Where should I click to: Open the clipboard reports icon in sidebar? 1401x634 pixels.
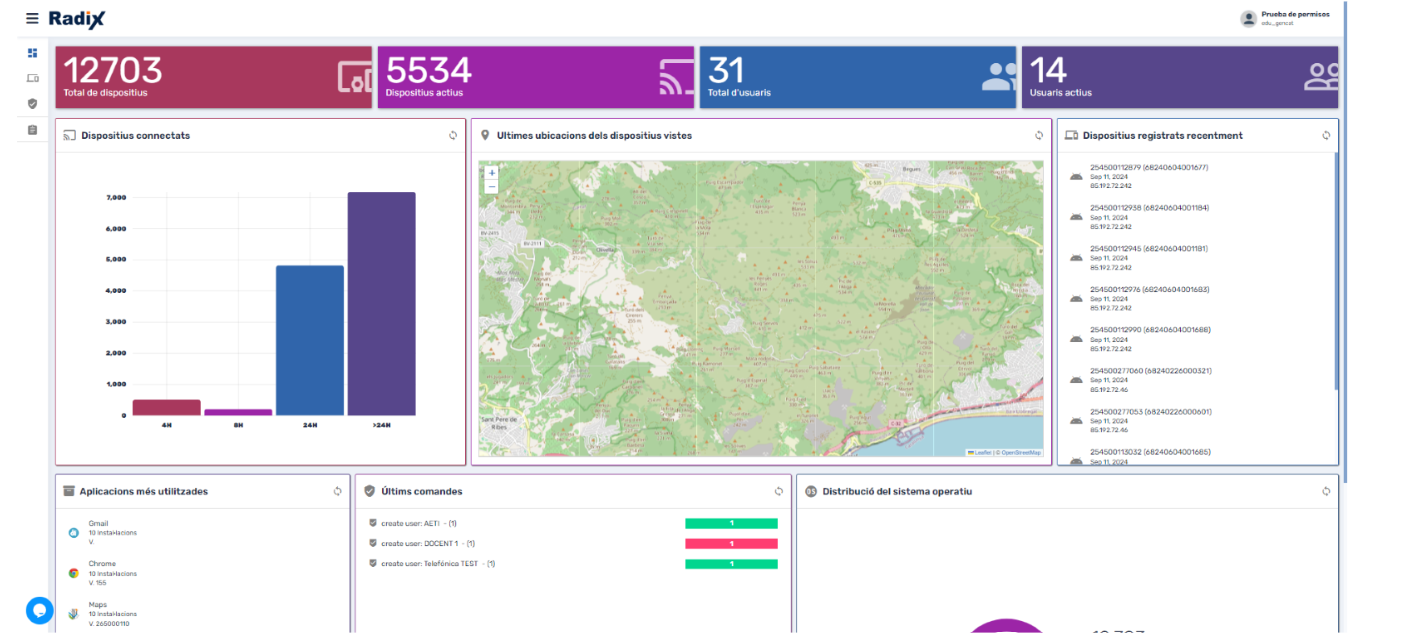click(32, 130)
